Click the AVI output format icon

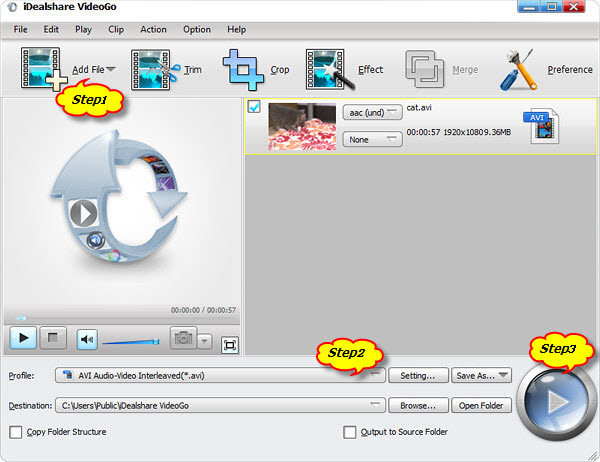pyautogui.click(x=542, y=126)
